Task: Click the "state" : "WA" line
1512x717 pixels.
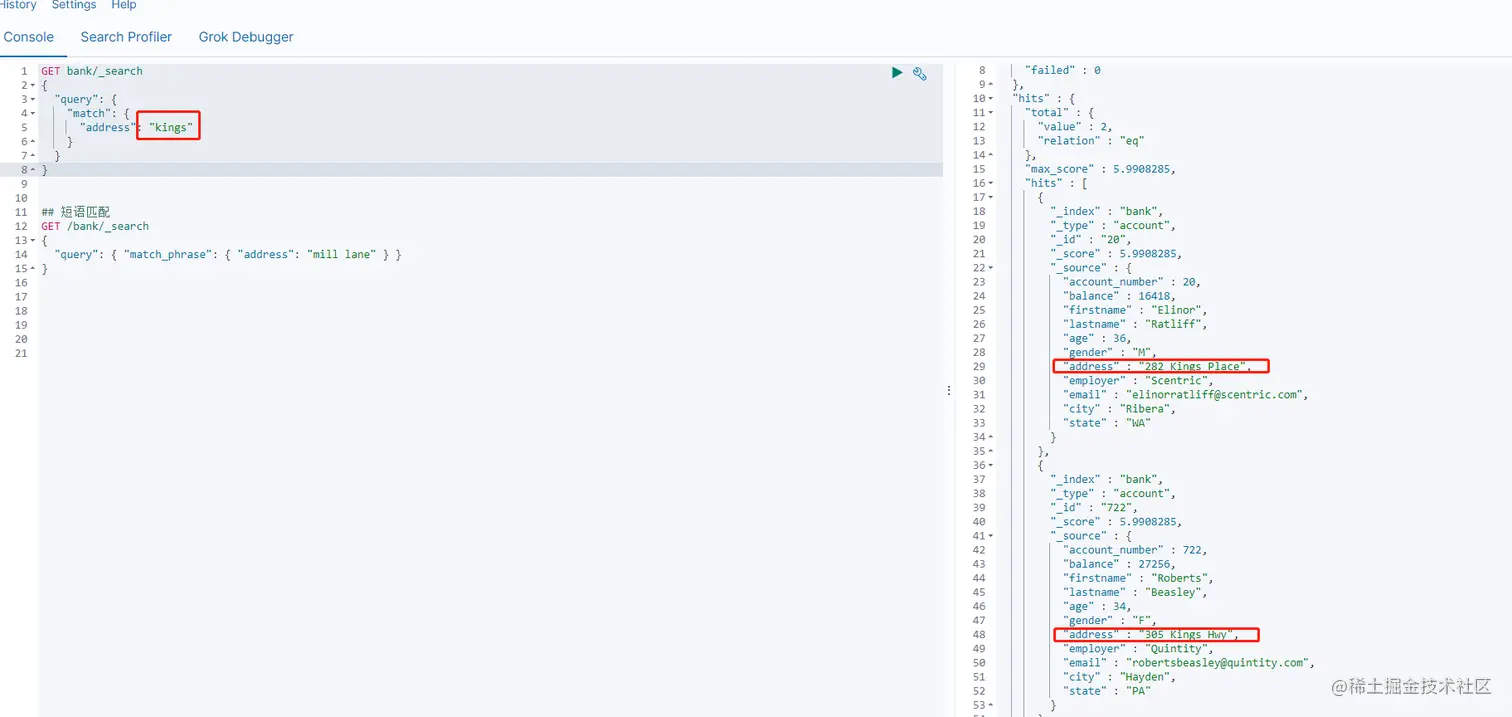Action: coord(1107,423)
